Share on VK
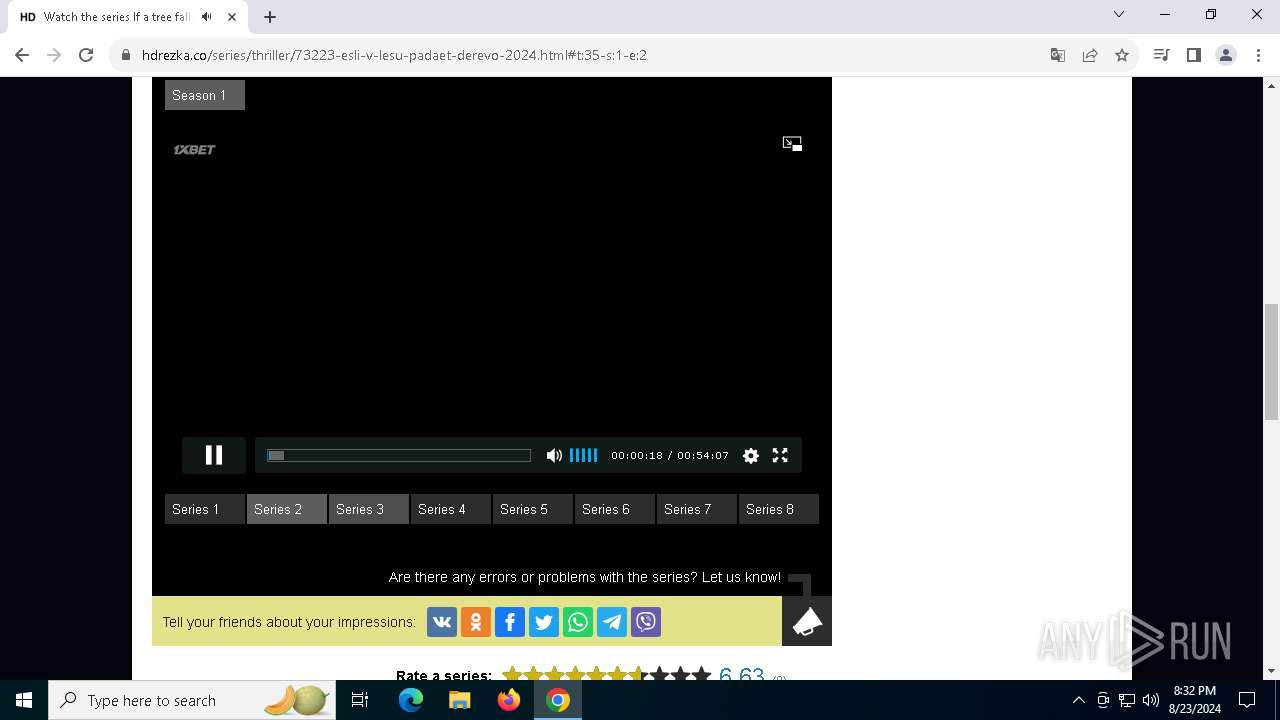This screenshot has height=720, width=1280. tap(442, 622)
